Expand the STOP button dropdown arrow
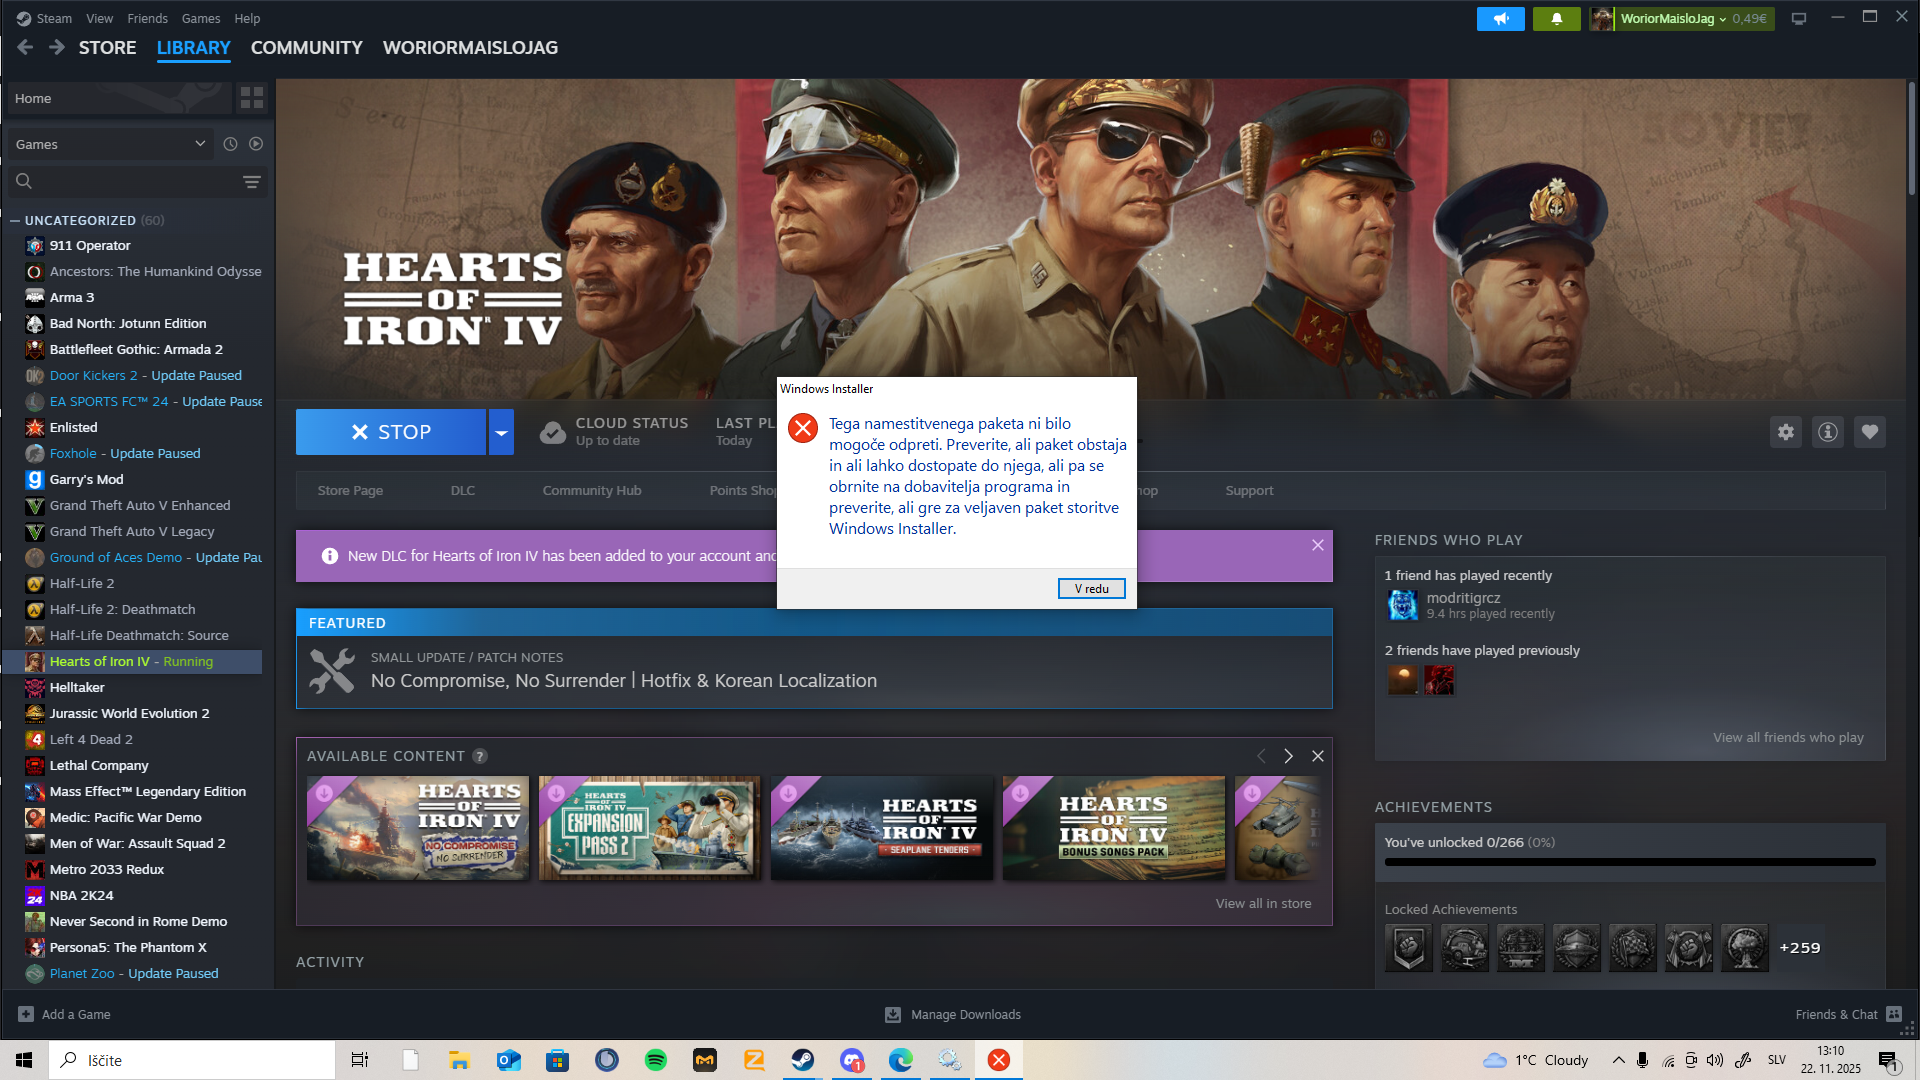This screenshot has height=1080, width=1920. [x=501, y=432]
